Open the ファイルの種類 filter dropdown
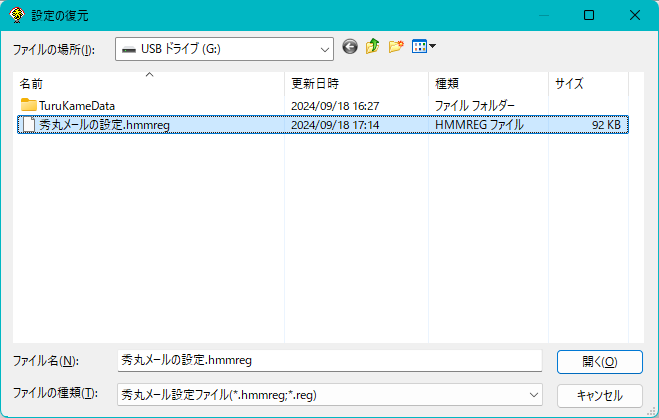 click(x=534, y=395)
